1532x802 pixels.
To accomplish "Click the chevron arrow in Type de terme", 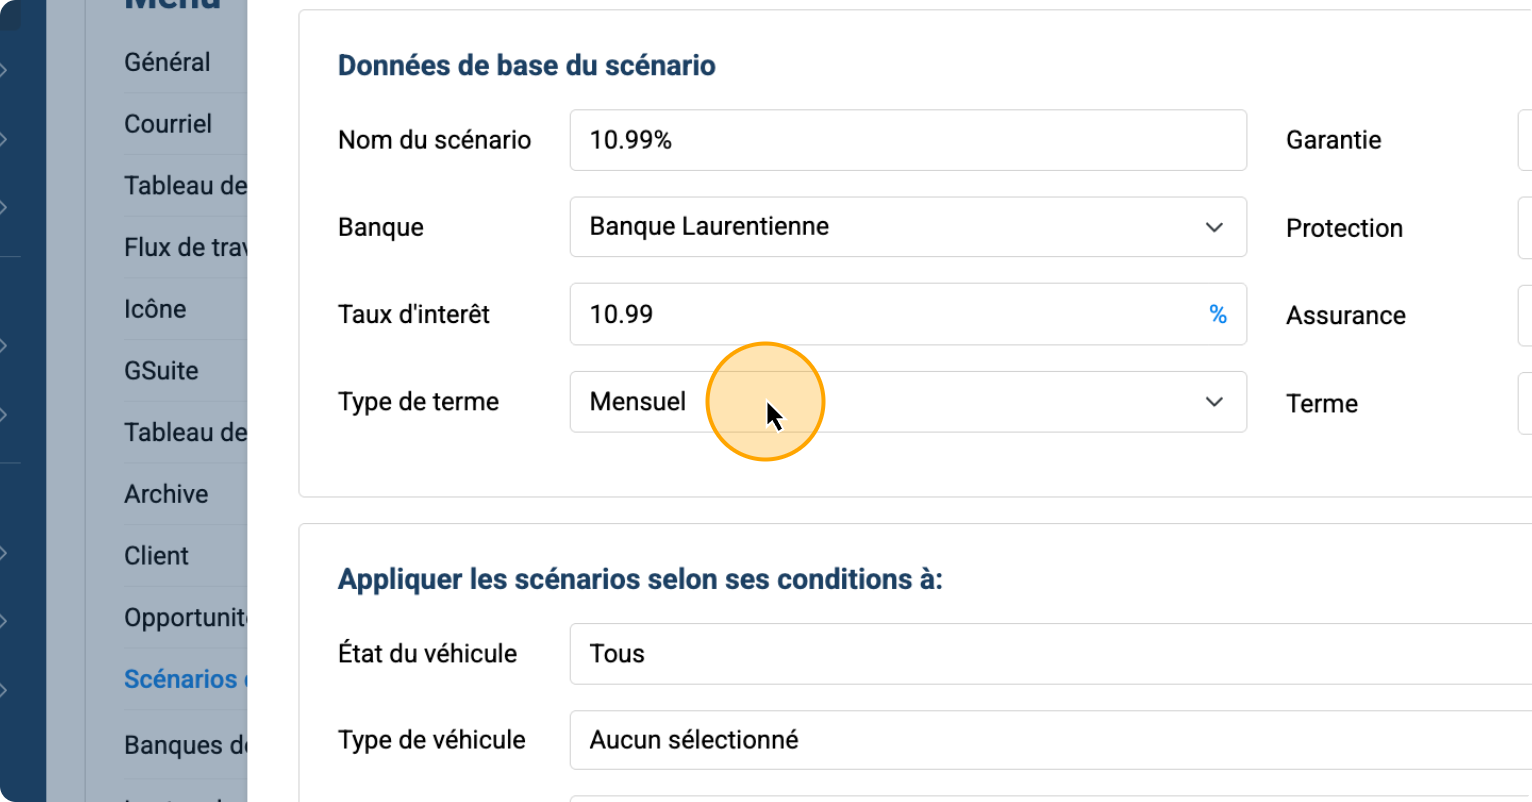I will coord(1214,402).
